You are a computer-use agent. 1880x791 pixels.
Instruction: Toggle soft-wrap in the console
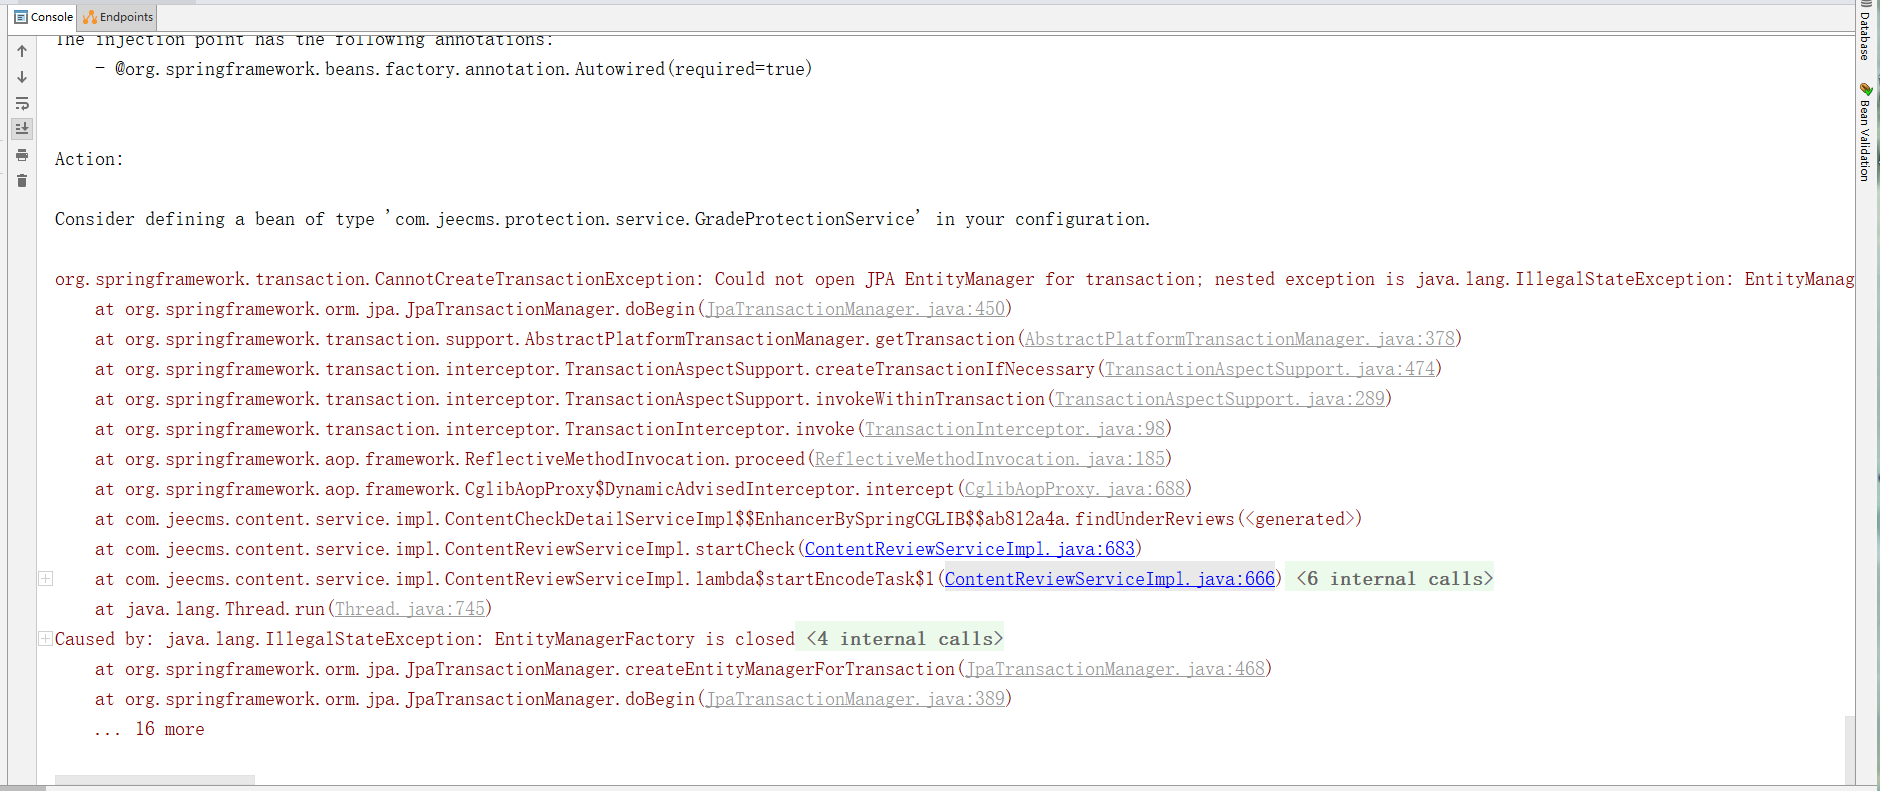tap(22, 103)
